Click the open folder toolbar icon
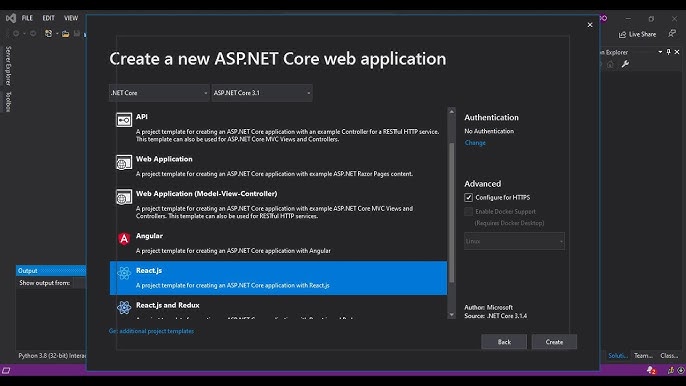 click(65, 34)
